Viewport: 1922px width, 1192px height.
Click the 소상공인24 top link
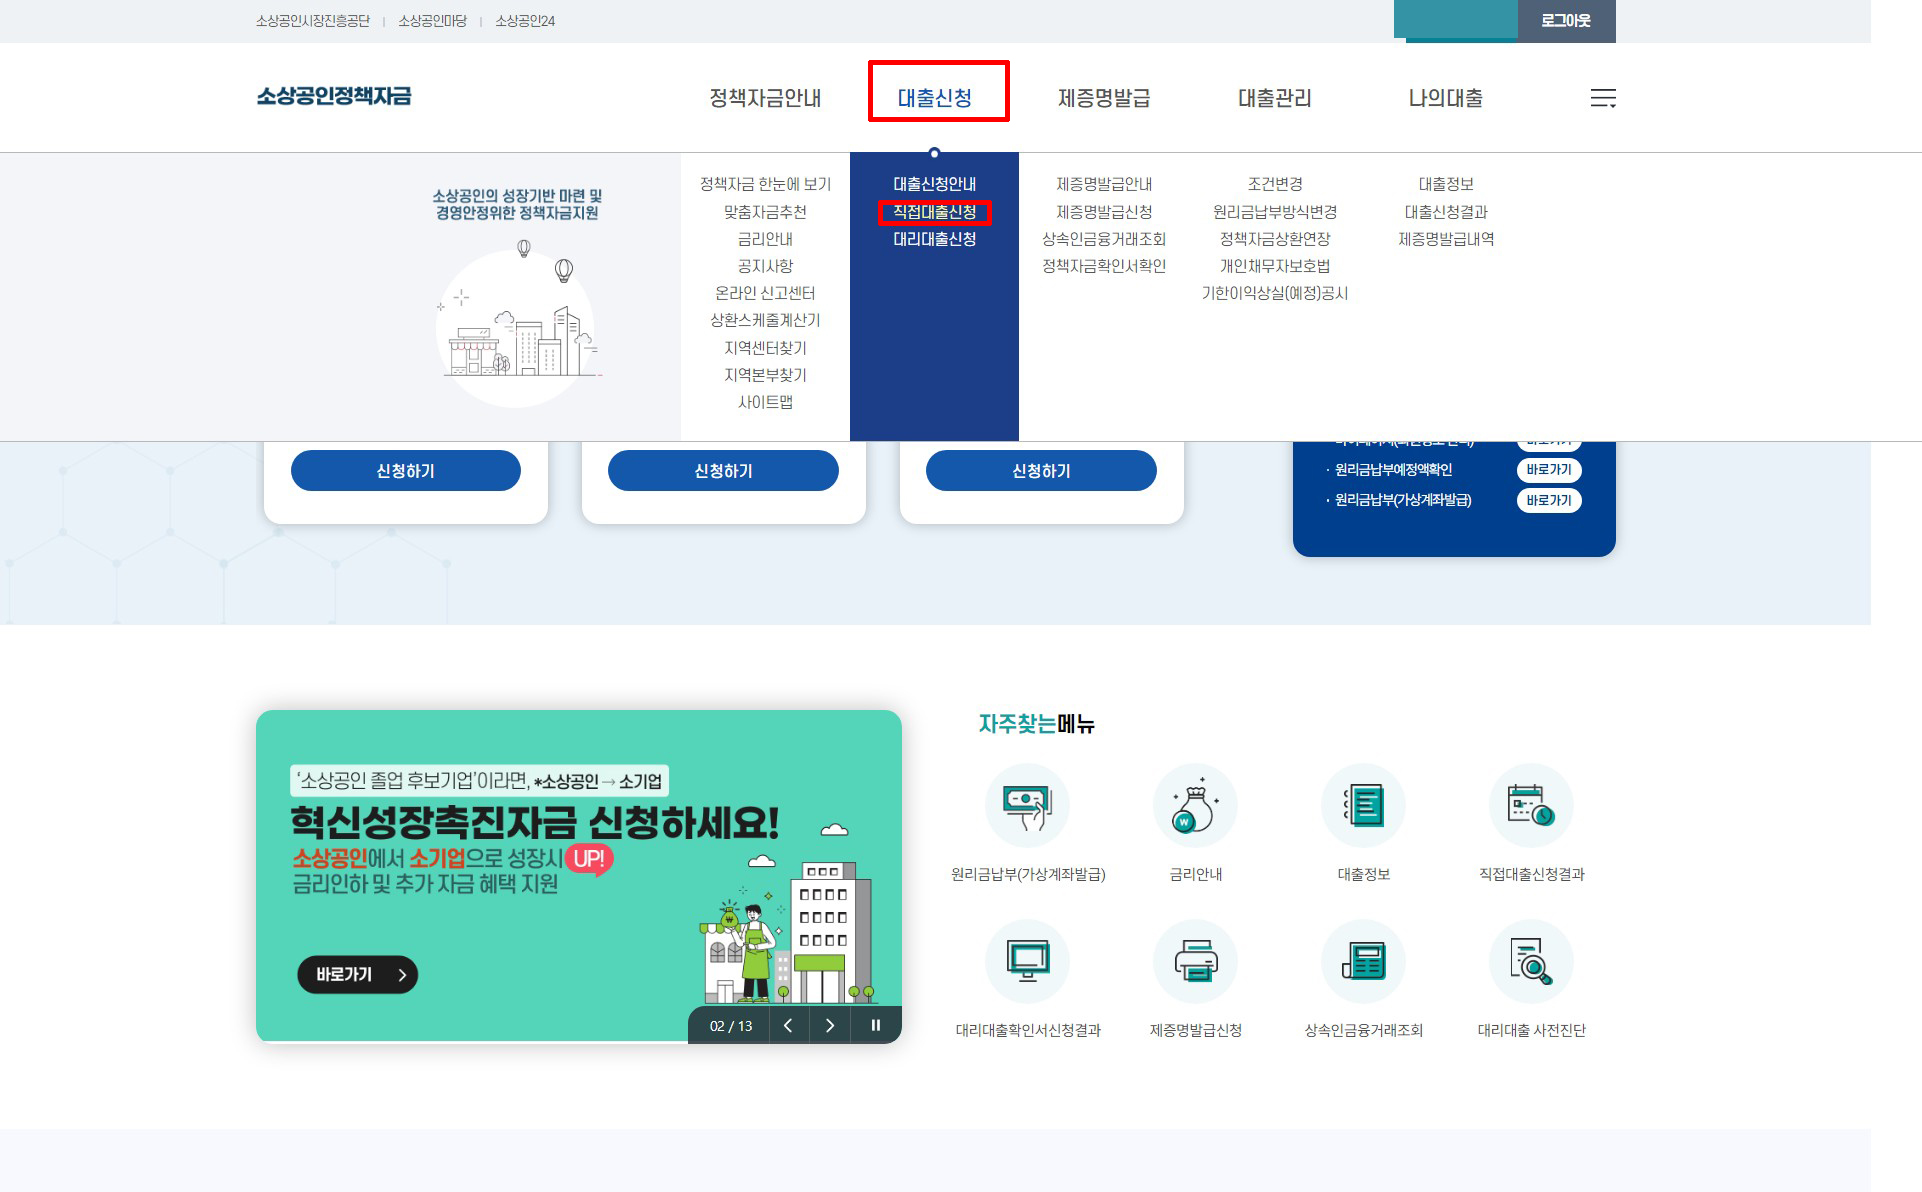pyautogui.click(x=525, y=21)
